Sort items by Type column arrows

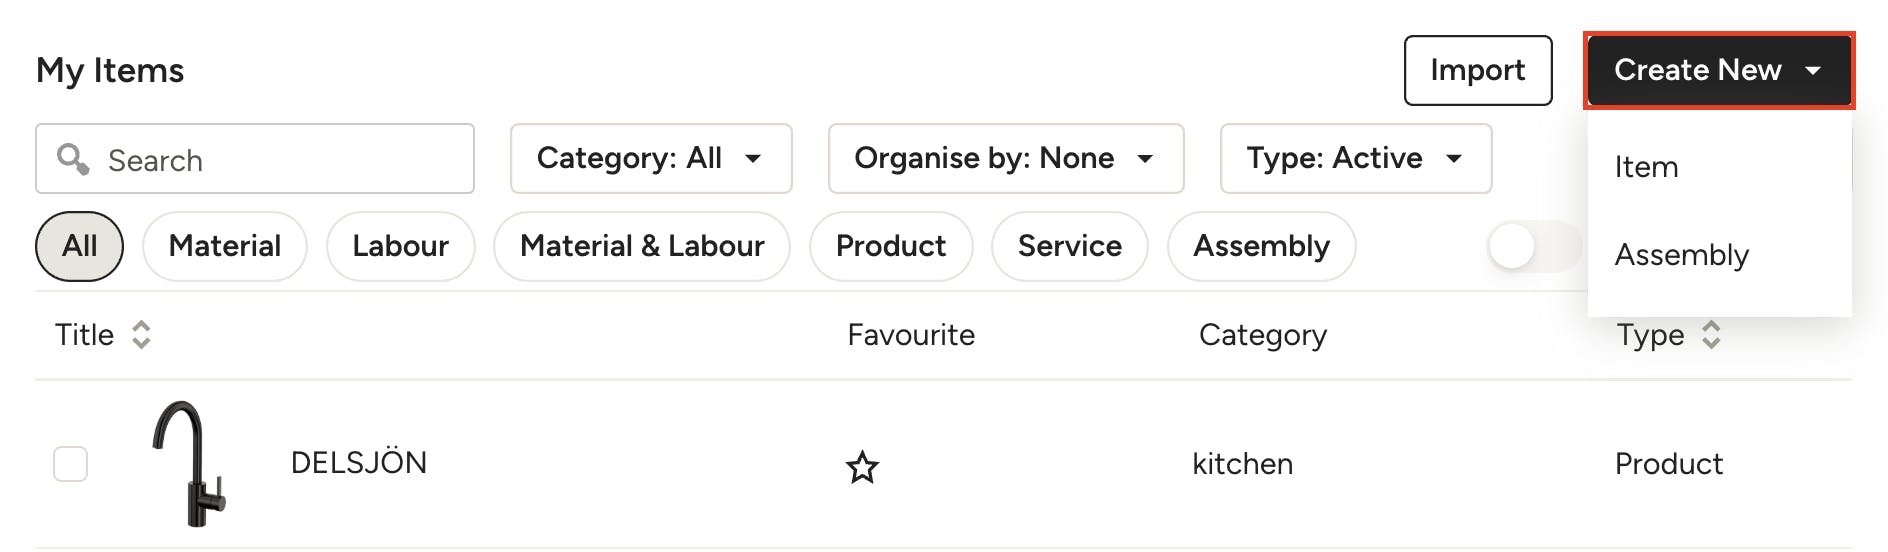pyautogui.click(x=1711, y=335)
